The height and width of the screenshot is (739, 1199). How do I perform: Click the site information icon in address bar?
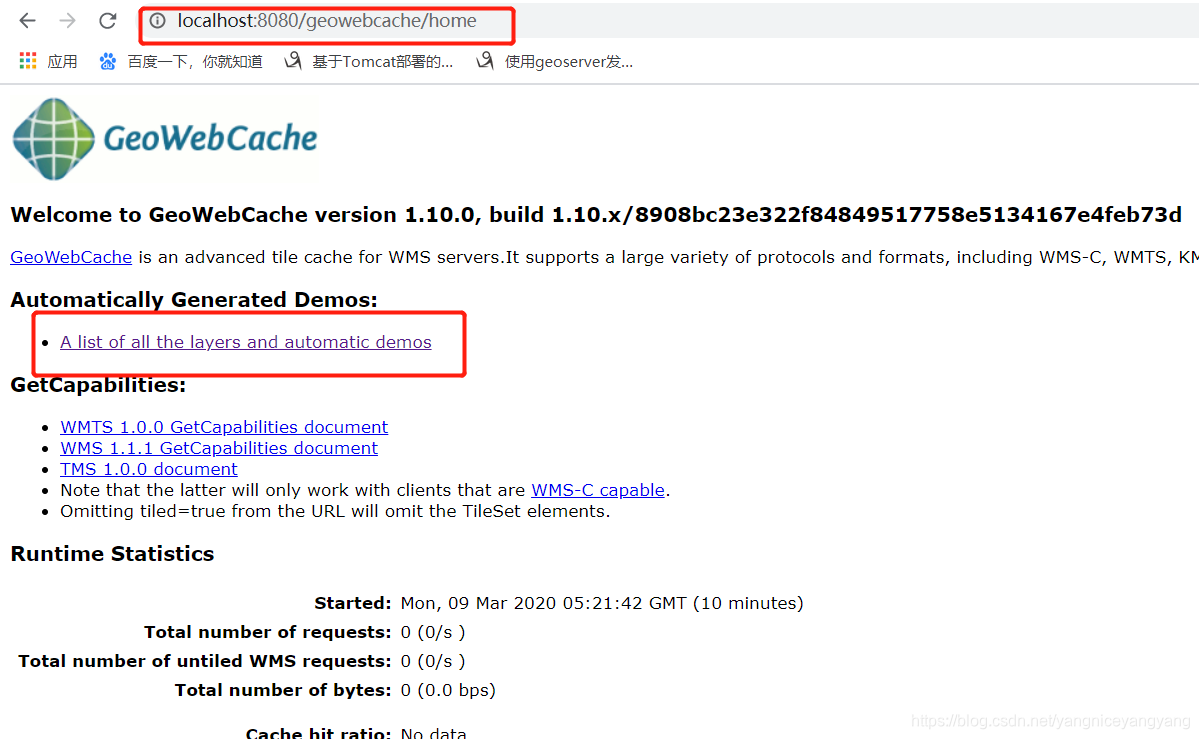[161, 20]
